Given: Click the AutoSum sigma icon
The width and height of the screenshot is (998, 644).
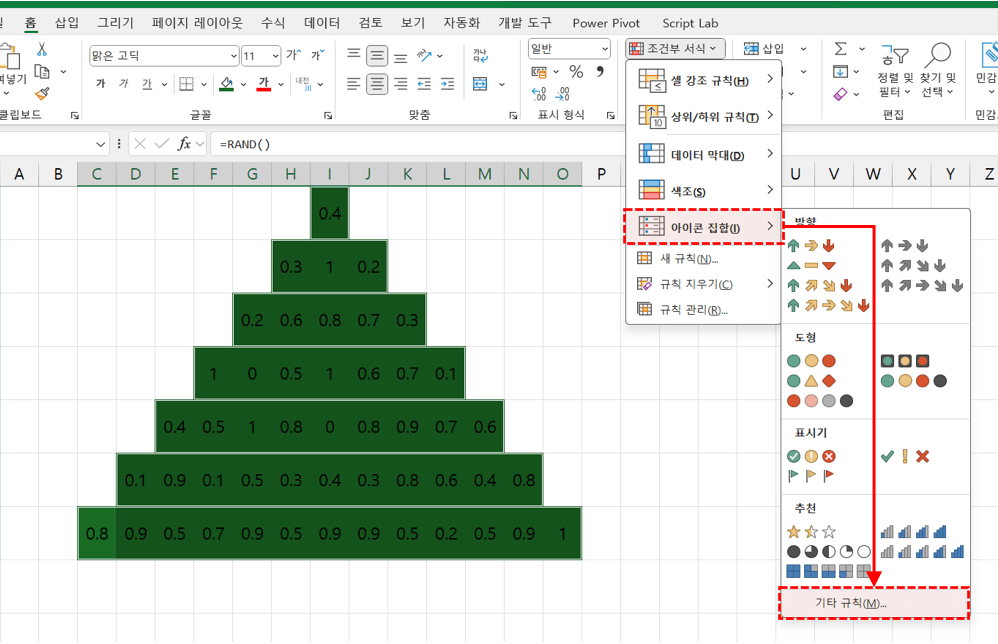Looking at the screenshot, I should (840, 49).
